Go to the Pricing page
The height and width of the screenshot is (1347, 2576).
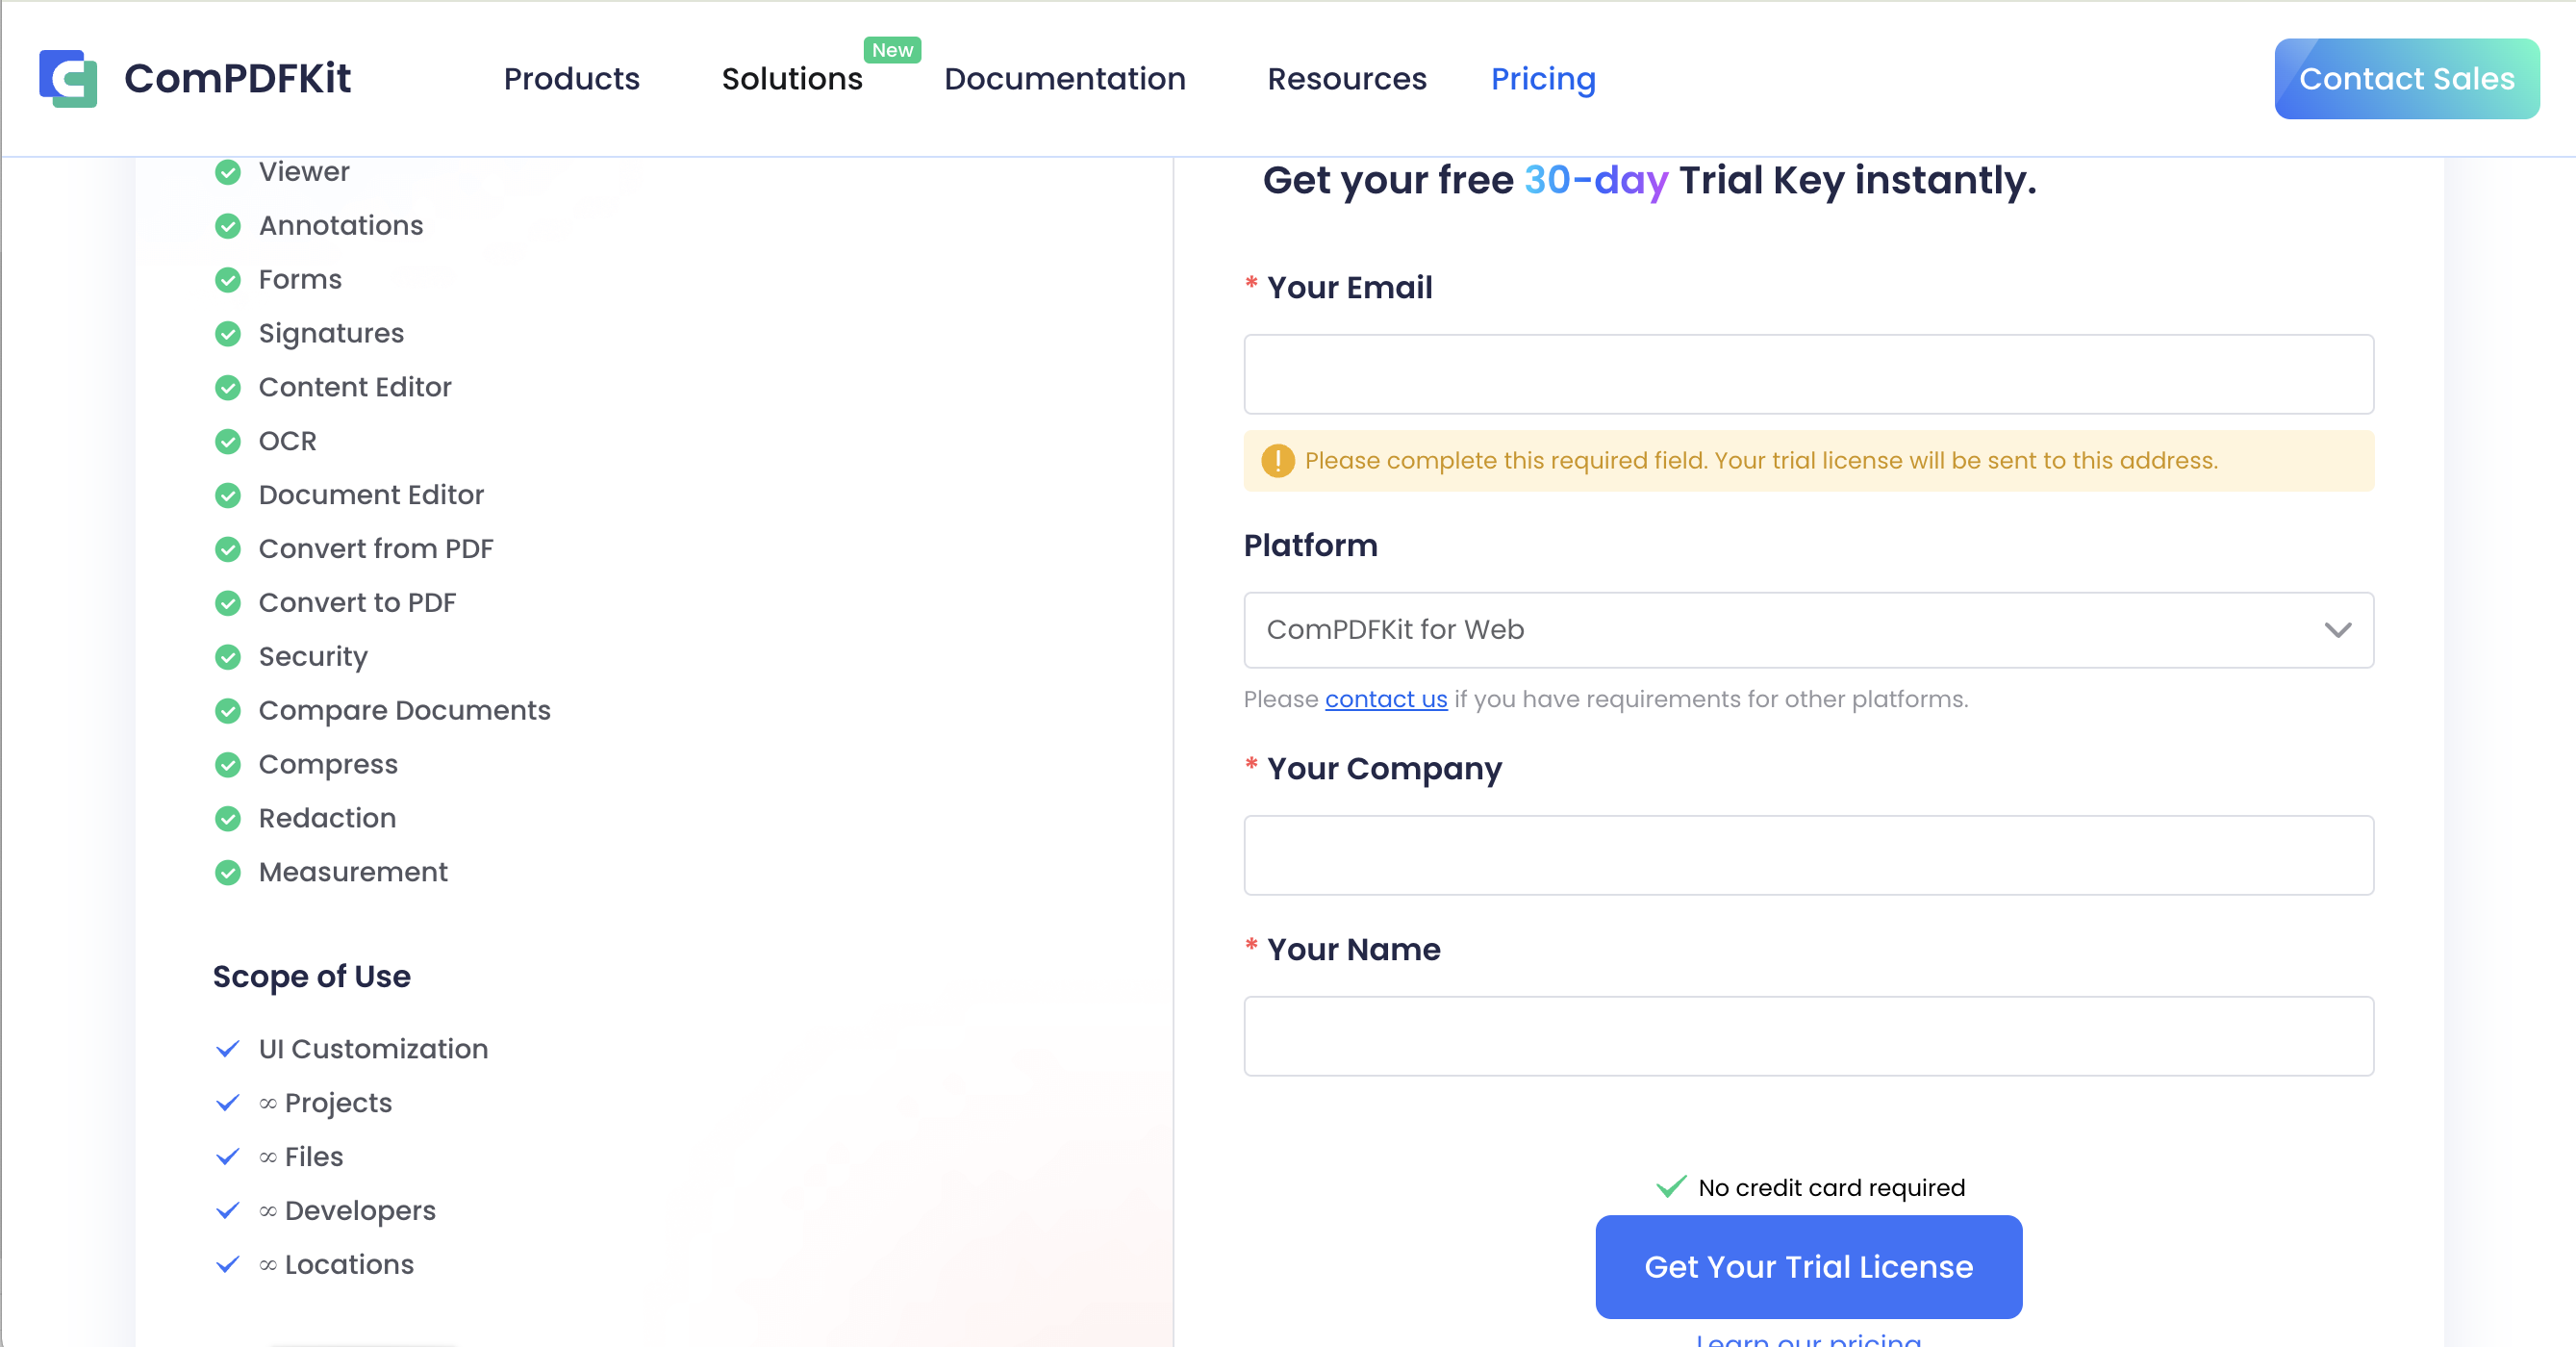(x=1542, y=79)
